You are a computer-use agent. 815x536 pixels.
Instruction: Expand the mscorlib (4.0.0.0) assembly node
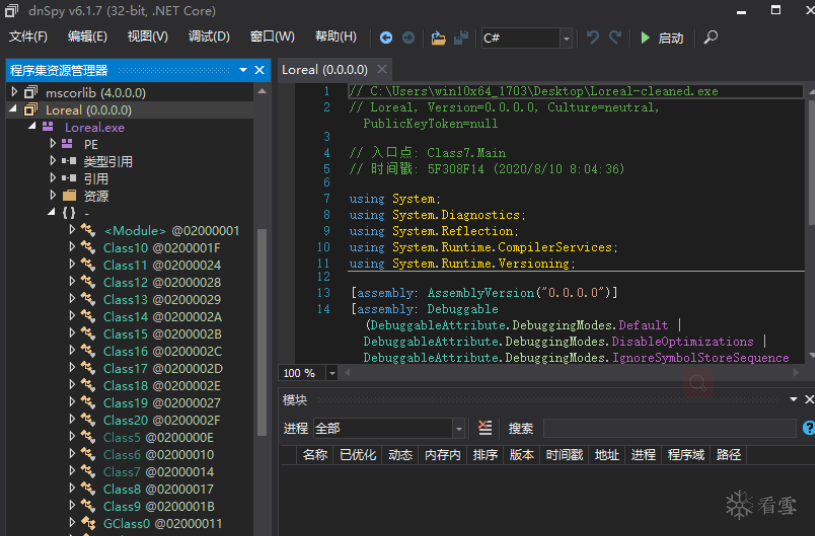pos(14,93)
